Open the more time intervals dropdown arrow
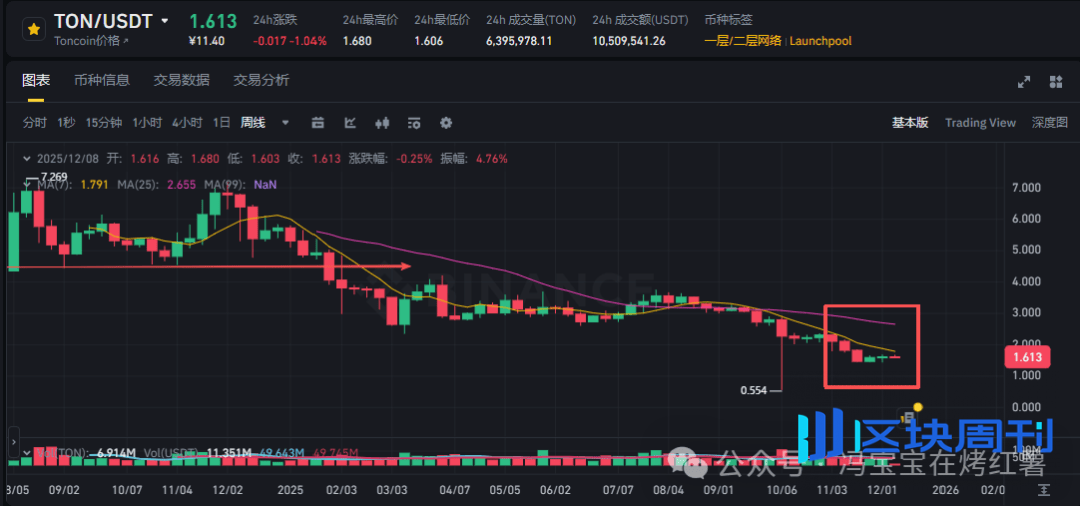This screenshot has width=1080, height=506. tap(286, 123)
